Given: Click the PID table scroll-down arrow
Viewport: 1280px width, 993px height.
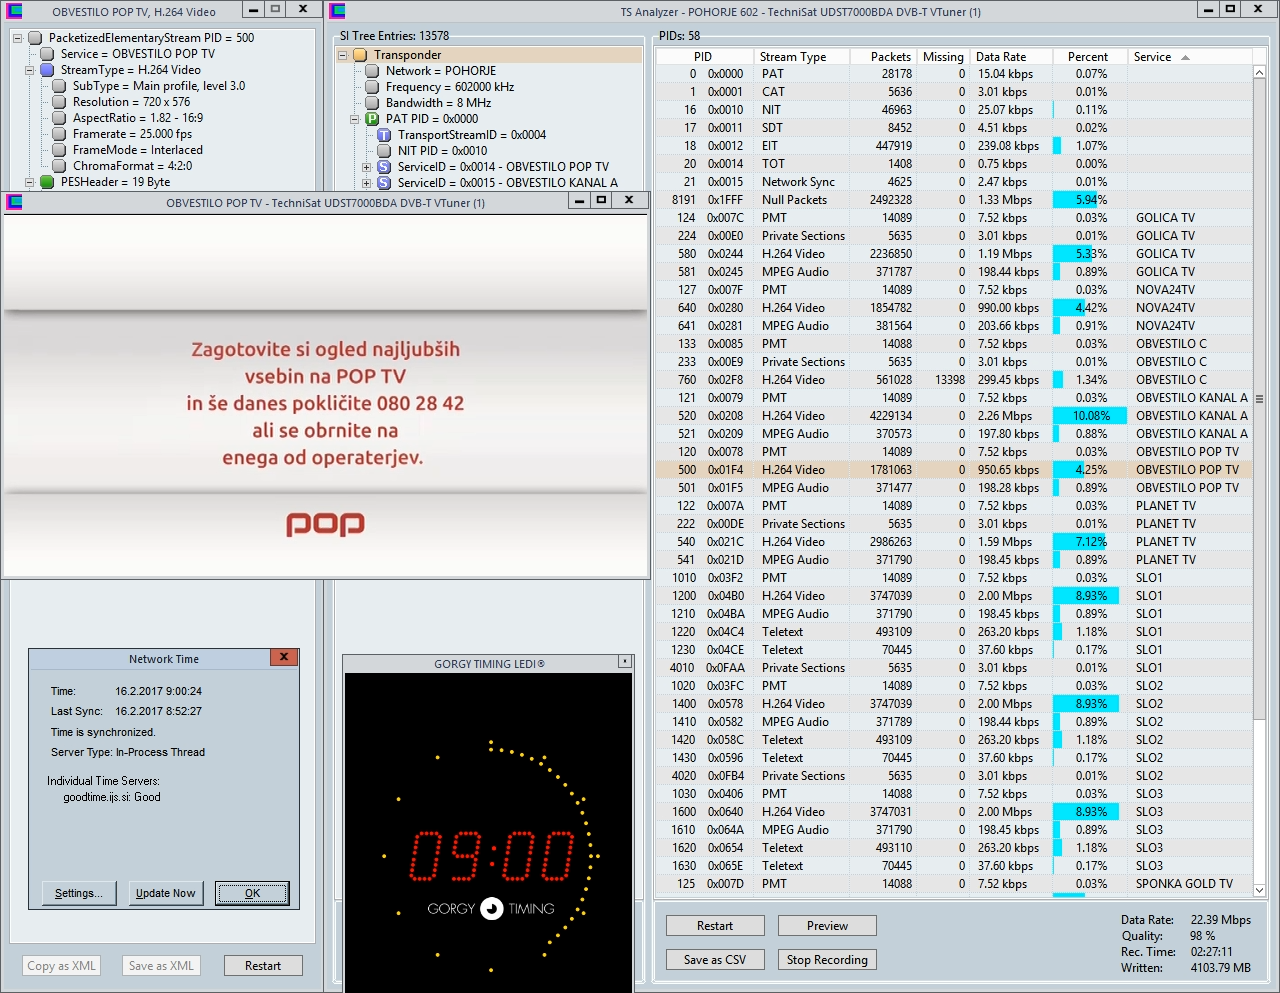Looking at the screenshot, I should pyautogui.click(x=1259, y=890).
